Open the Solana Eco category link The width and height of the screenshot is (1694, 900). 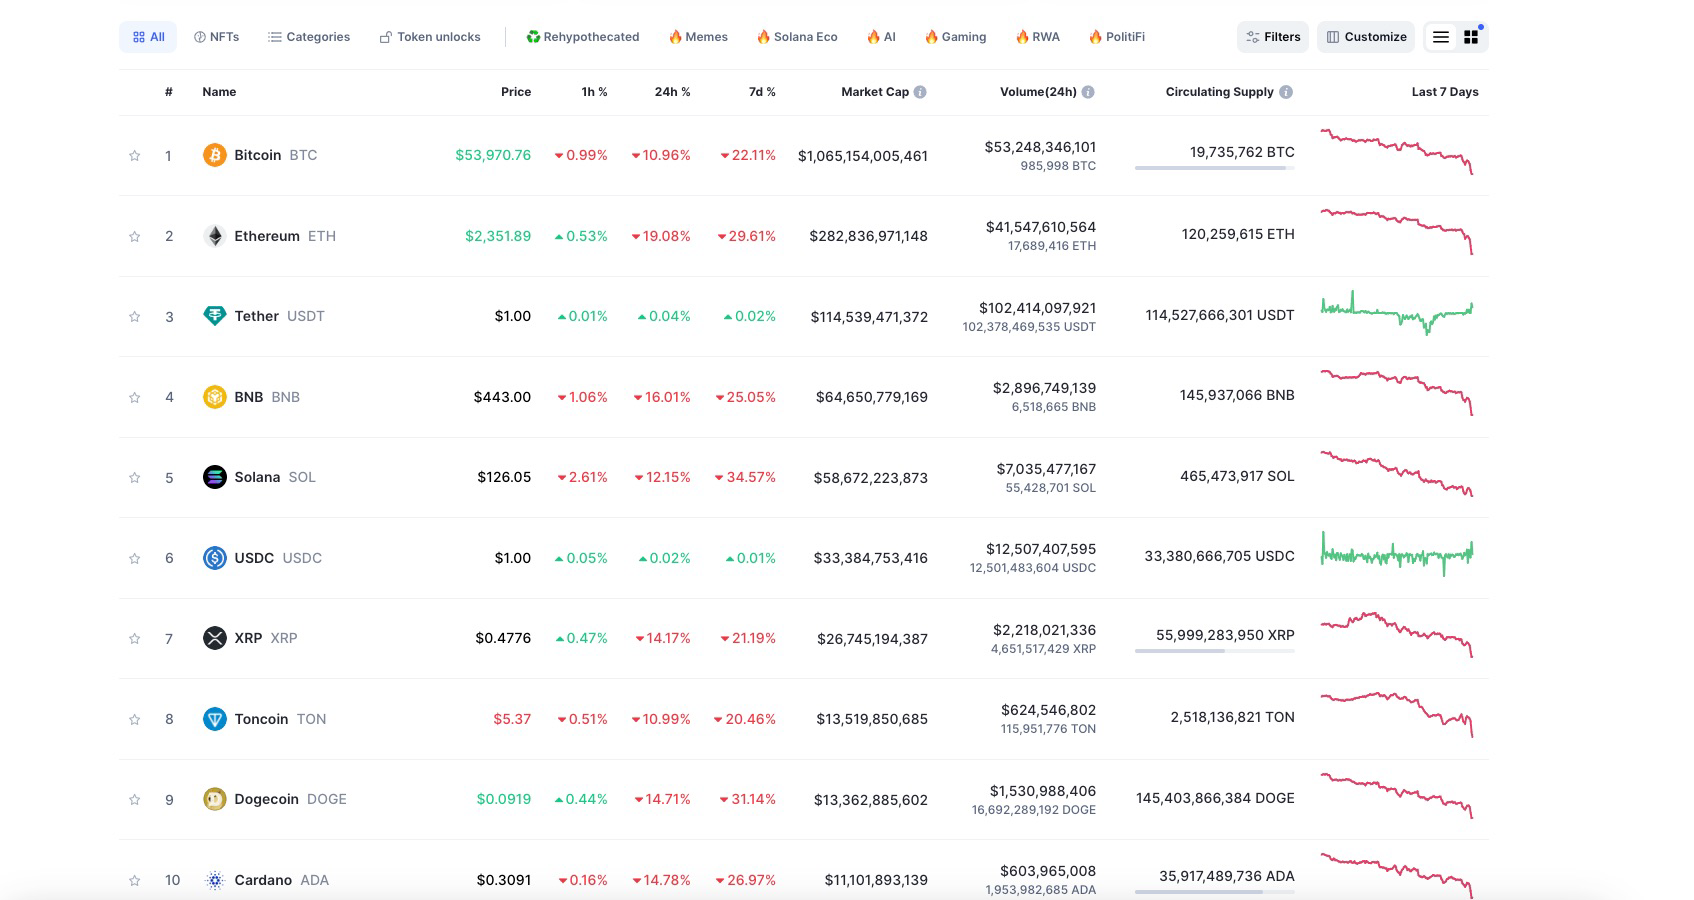tap(797, 37)
